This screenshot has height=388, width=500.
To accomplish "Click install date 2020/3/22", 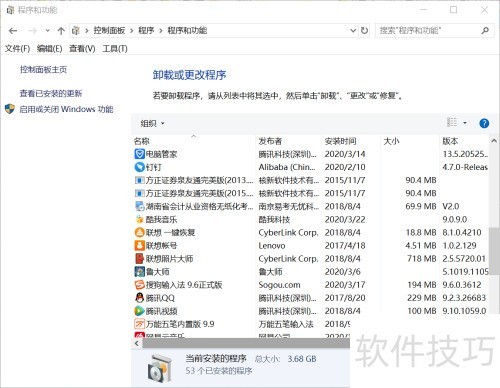I will point(345,219).
